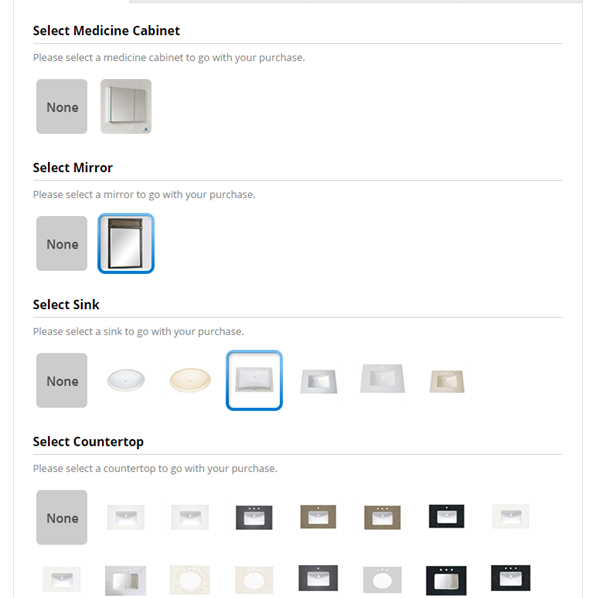This screenshot has width=599, height=598.
Task: Select the first white countertop after None
Action: [126, 517]
